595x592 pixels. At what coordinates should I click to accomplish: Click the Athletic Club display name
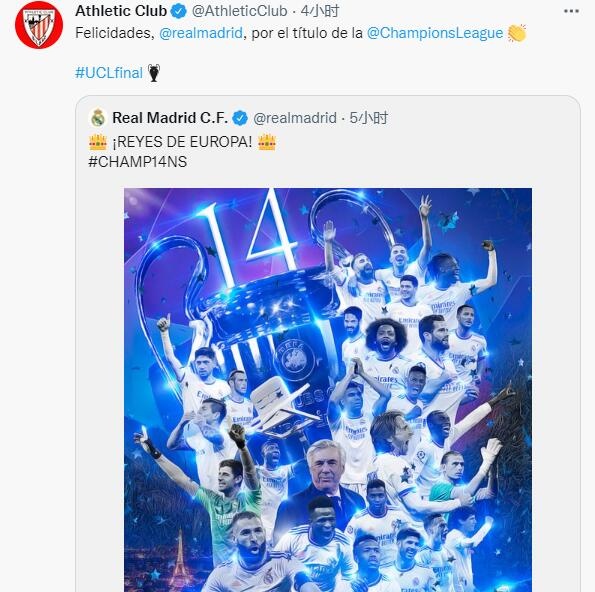click(x=121, y=11)
